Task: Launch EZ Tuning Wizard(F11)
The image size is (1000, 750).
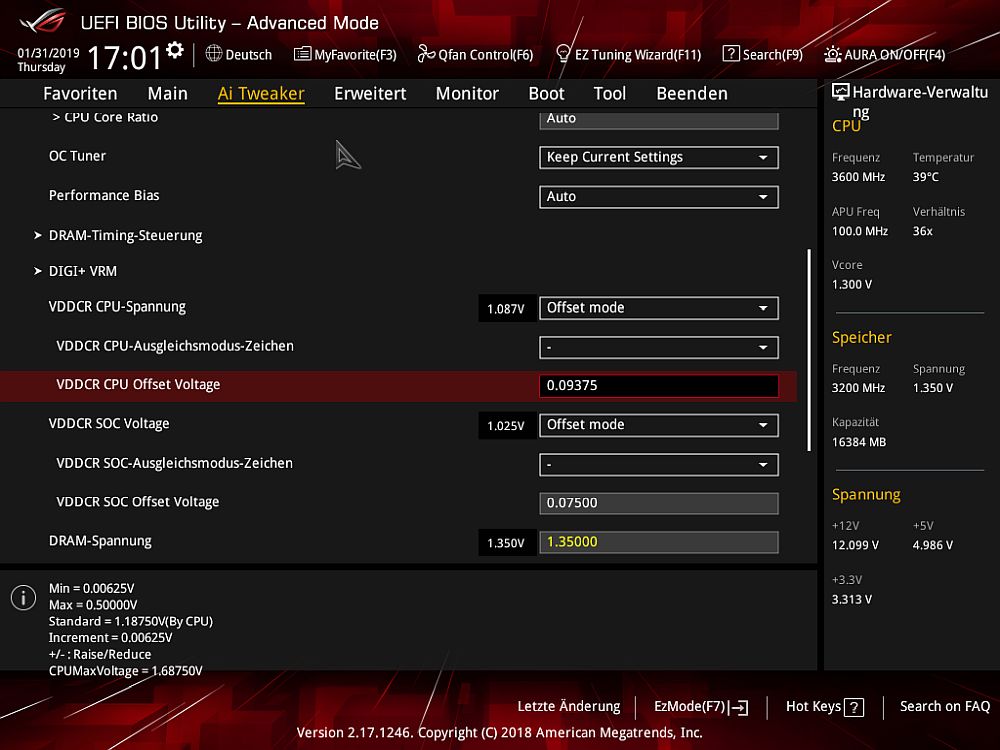Action: 628,54
